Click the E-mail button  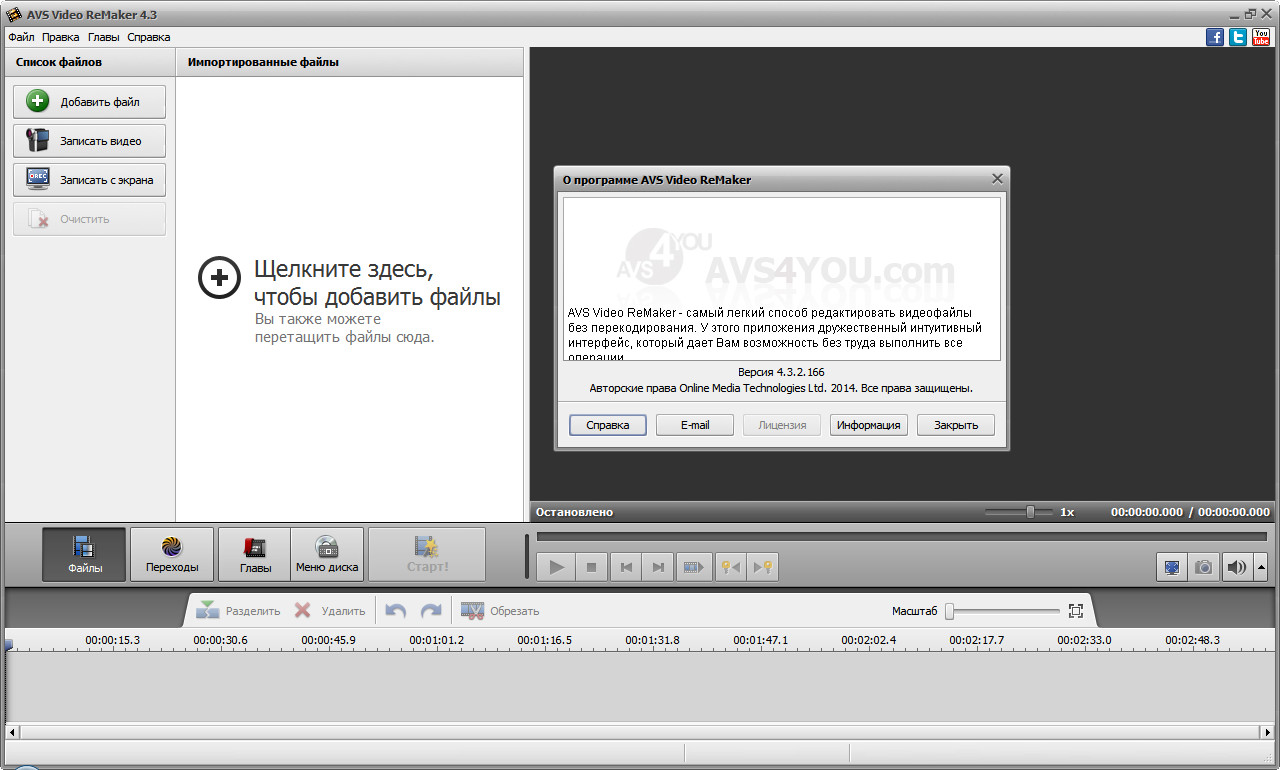tap(695, 425)
